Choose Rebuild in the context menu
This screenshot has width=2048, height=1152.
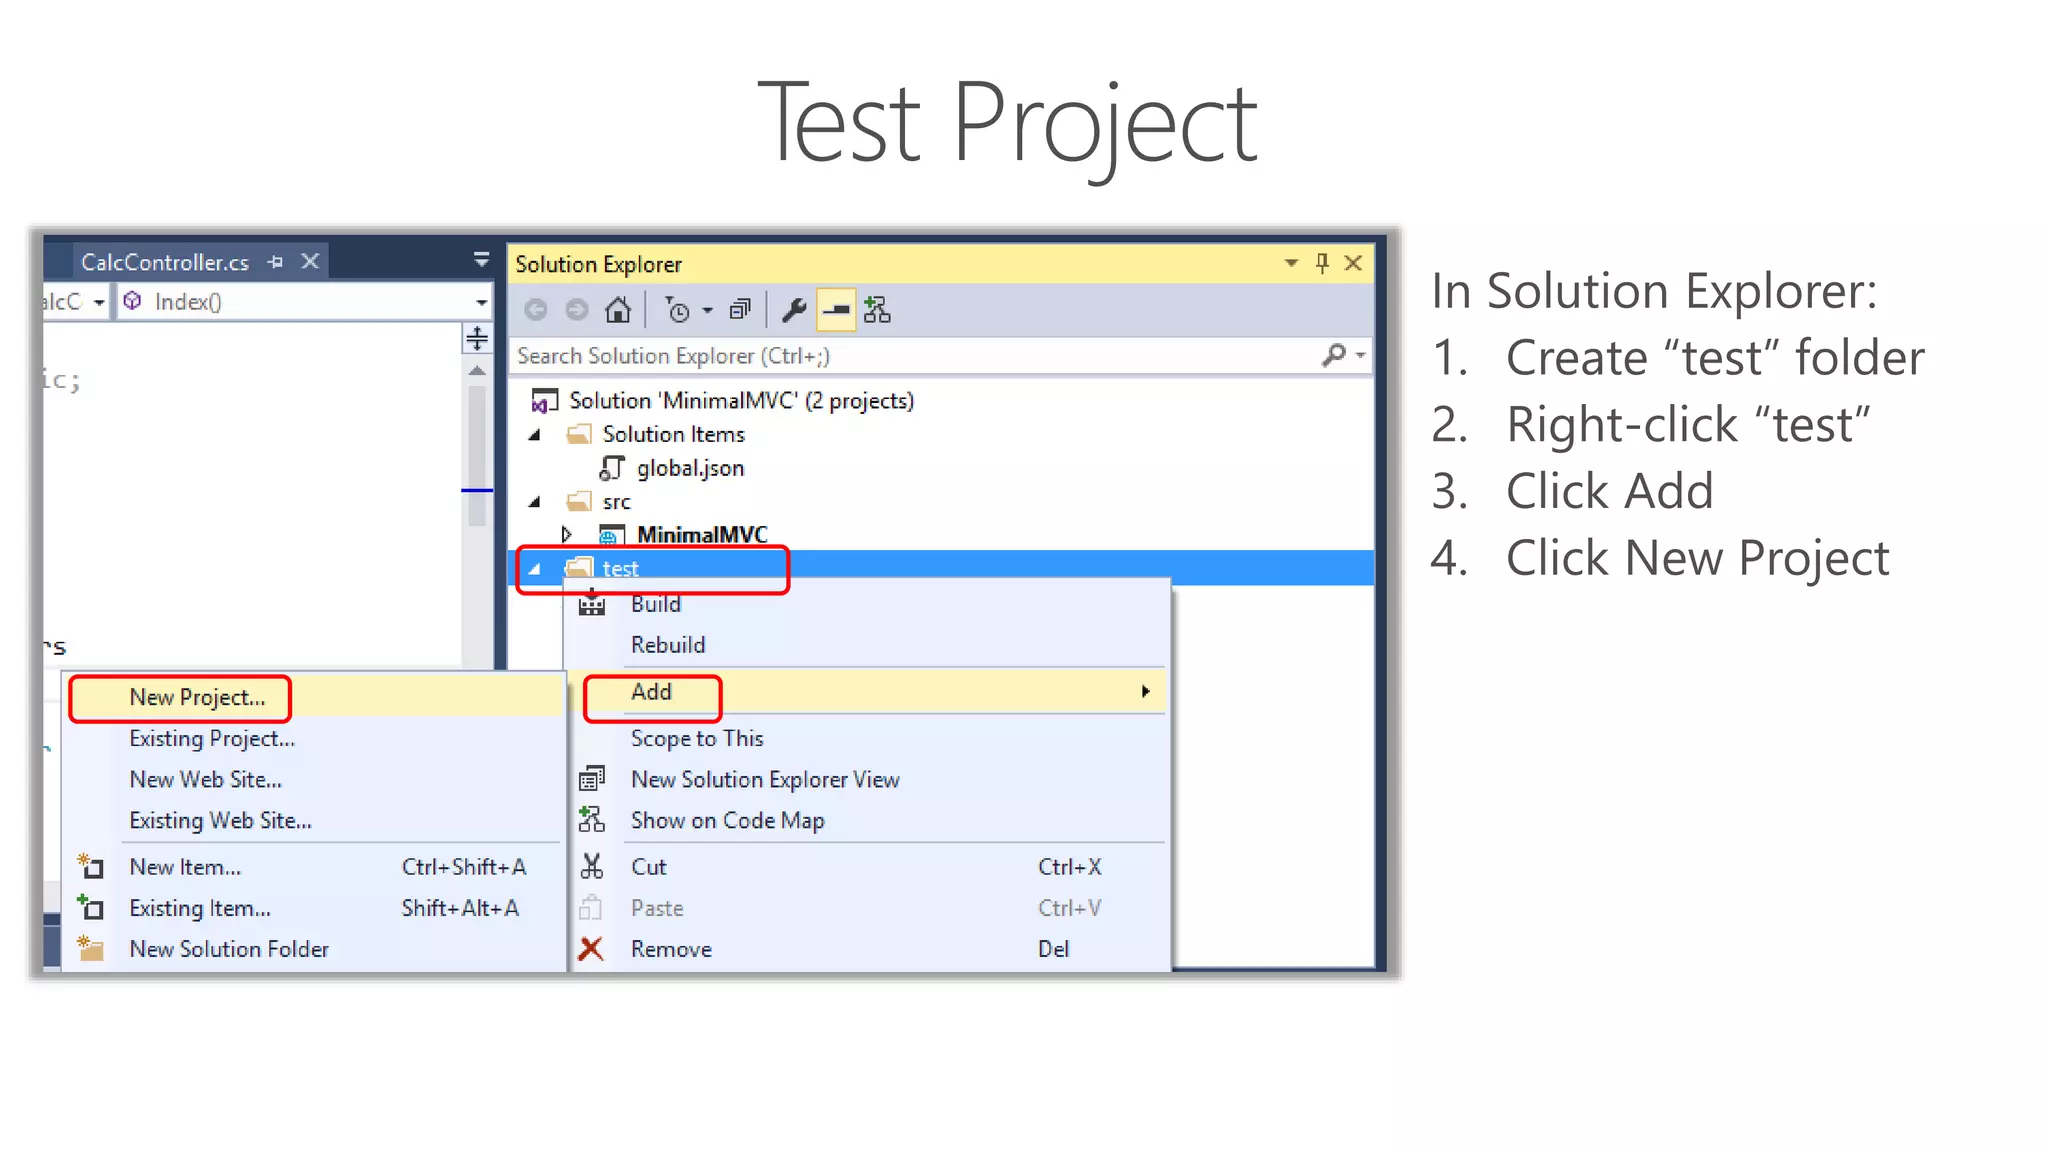[x=668, y=645]
